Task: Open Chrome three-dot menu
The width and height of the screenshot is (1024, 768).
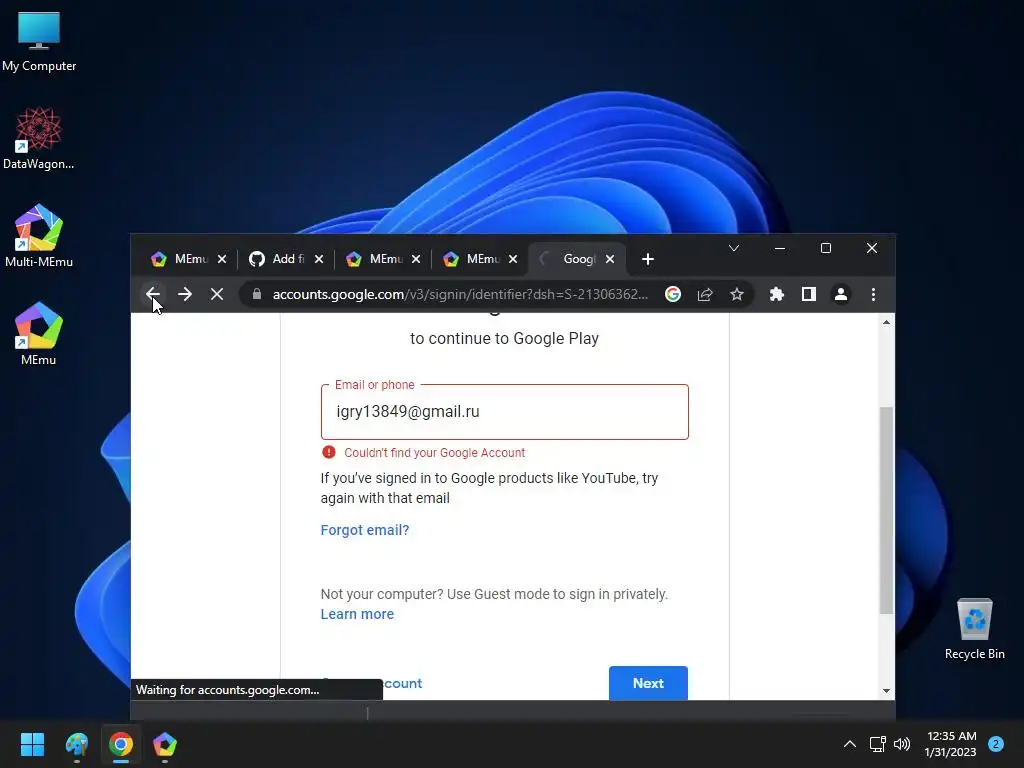Action: [x=873, y=295]
